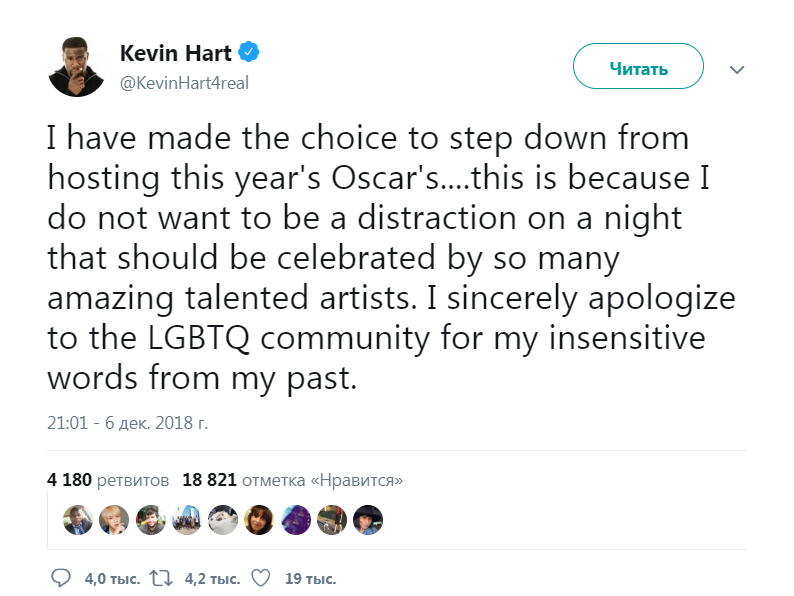This screenshot has width=794, height=596.
Task: Click the reply speech bubble icon
Action: 61,578
